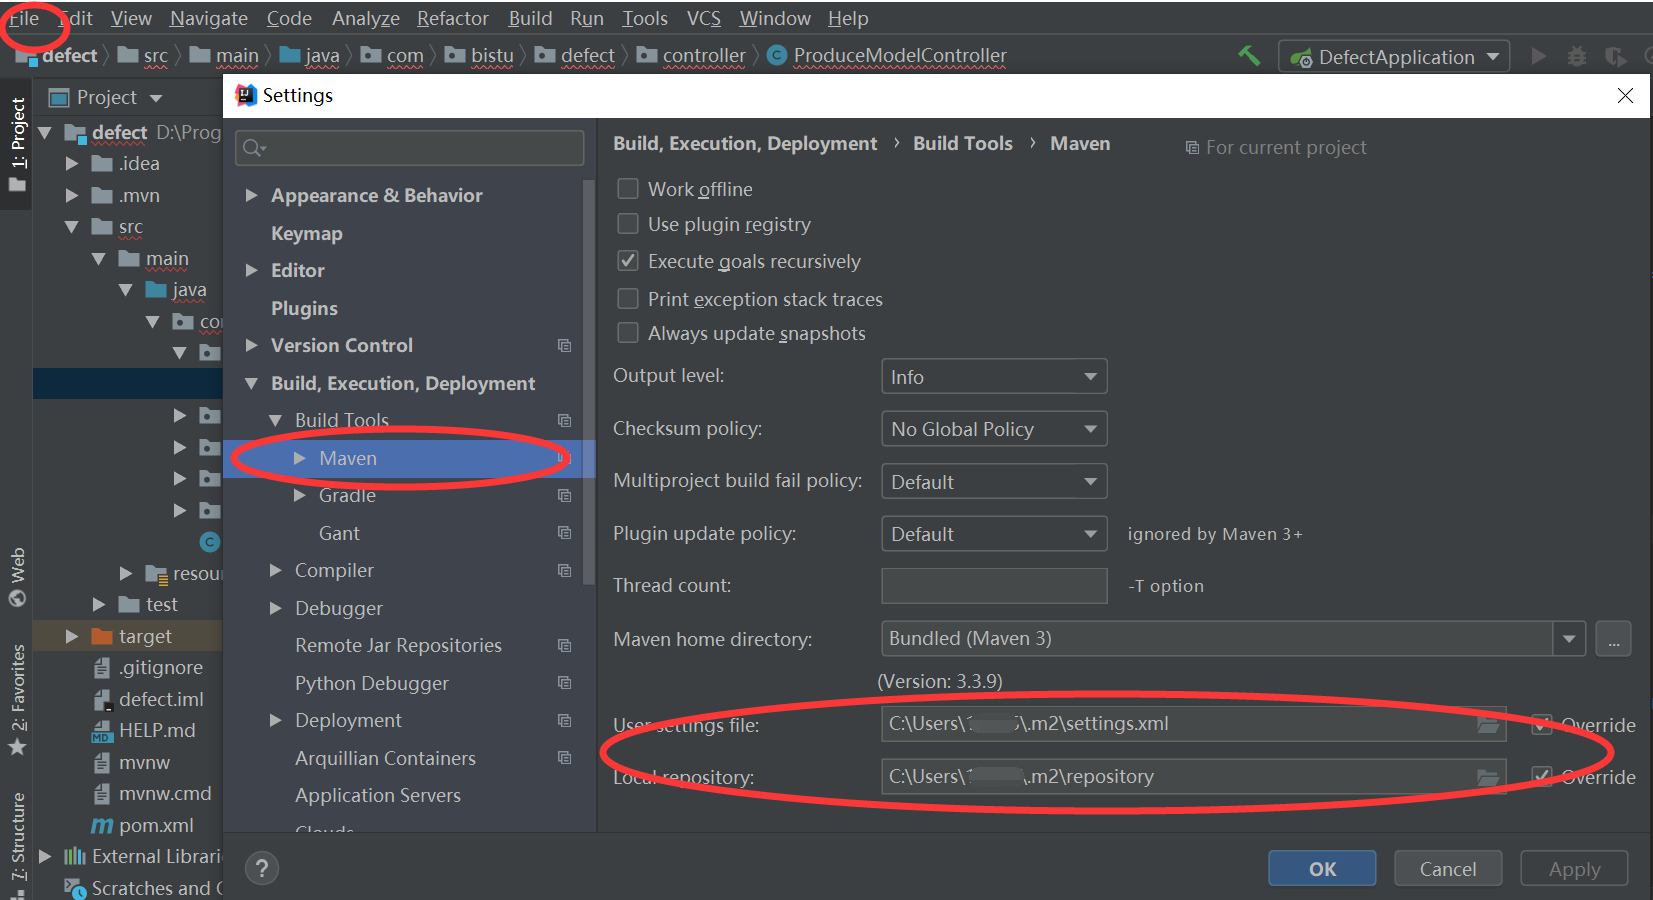Select Application Servers settings entry
Viewport: 1653px width, 900px height.
tap(378, 795)
